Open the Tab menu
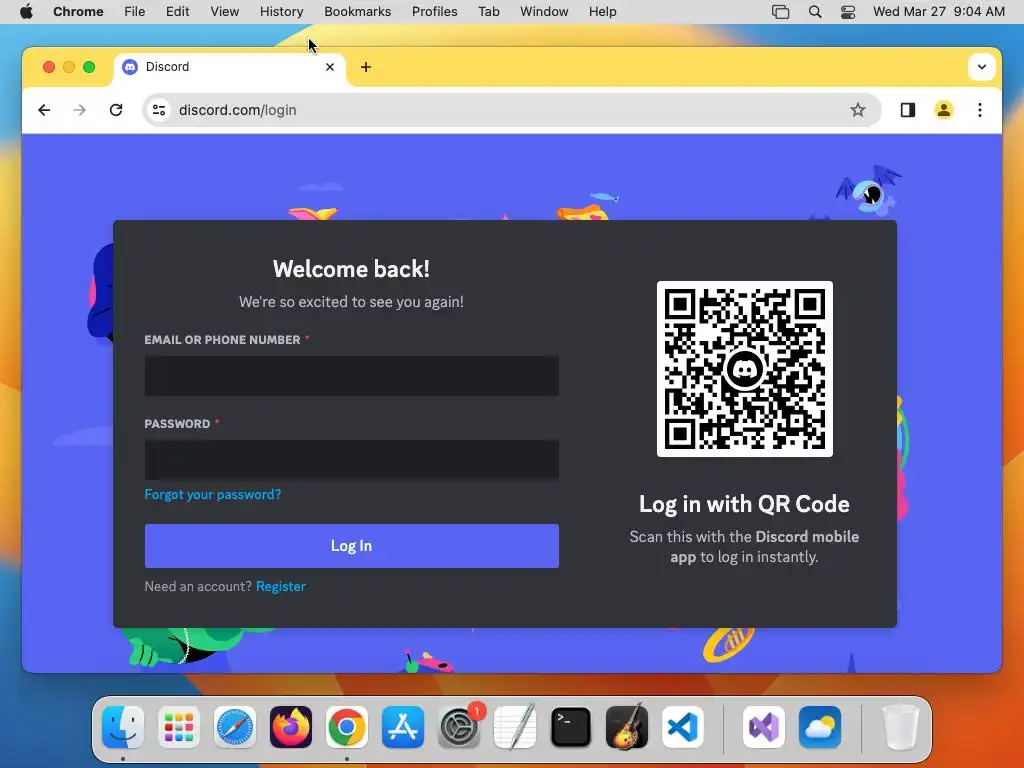 point(488,12)
